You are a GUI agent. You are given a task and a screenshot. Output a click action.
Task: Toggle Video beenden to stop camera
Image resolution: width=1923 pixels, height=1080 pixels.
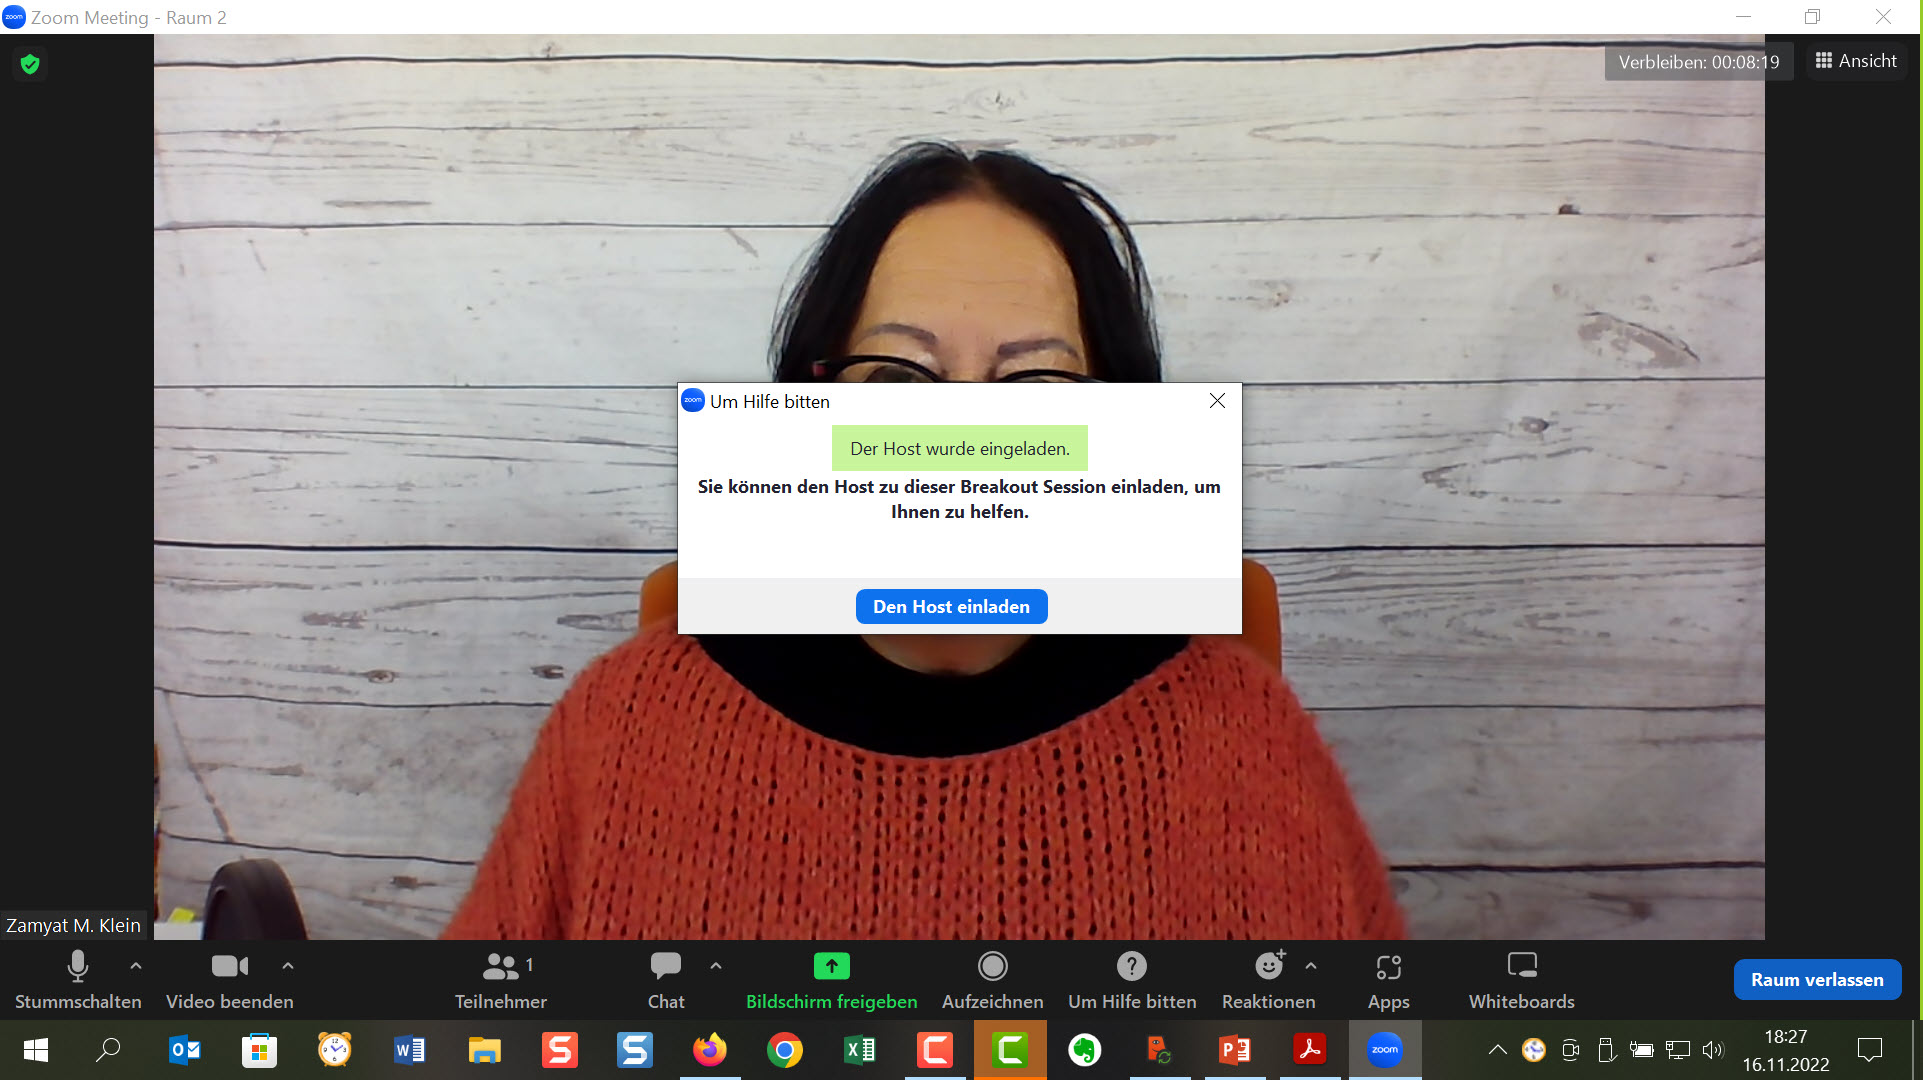(229, 978)
